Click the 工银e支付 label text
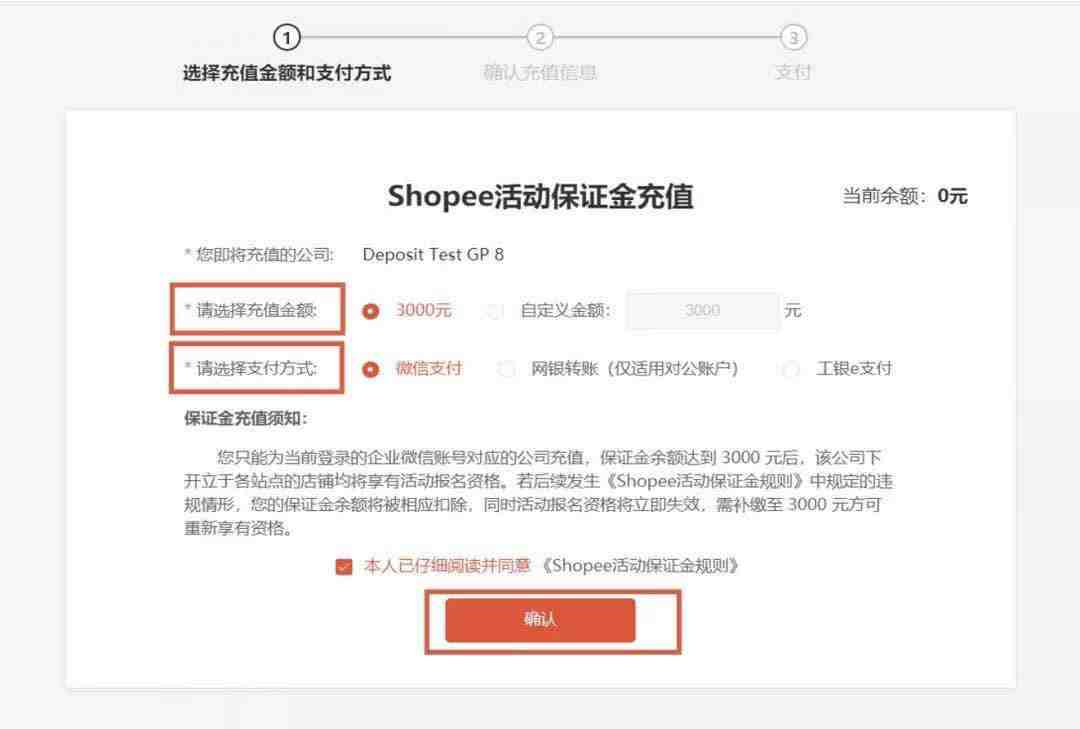The width and height of the screenshot is (1080, 729). coord(854,369)
